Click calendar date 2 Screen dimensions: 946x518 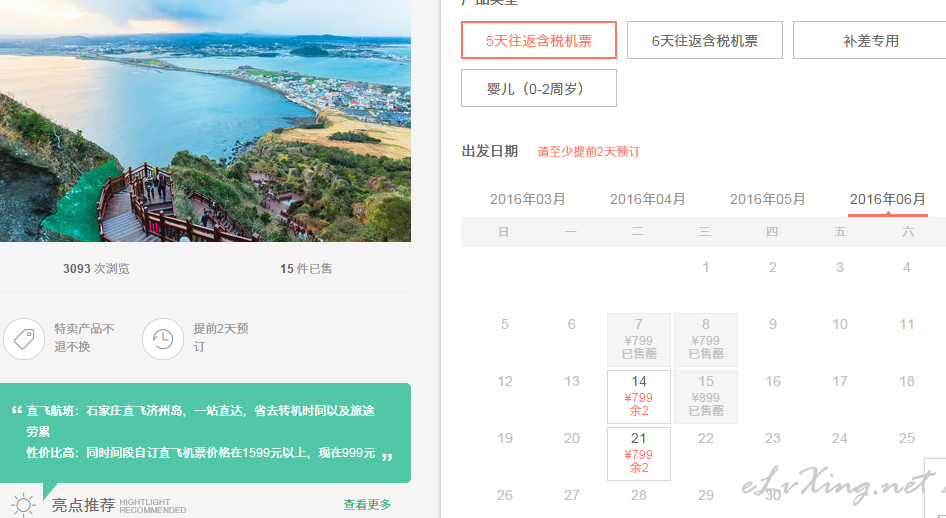(x=773, y=267)
